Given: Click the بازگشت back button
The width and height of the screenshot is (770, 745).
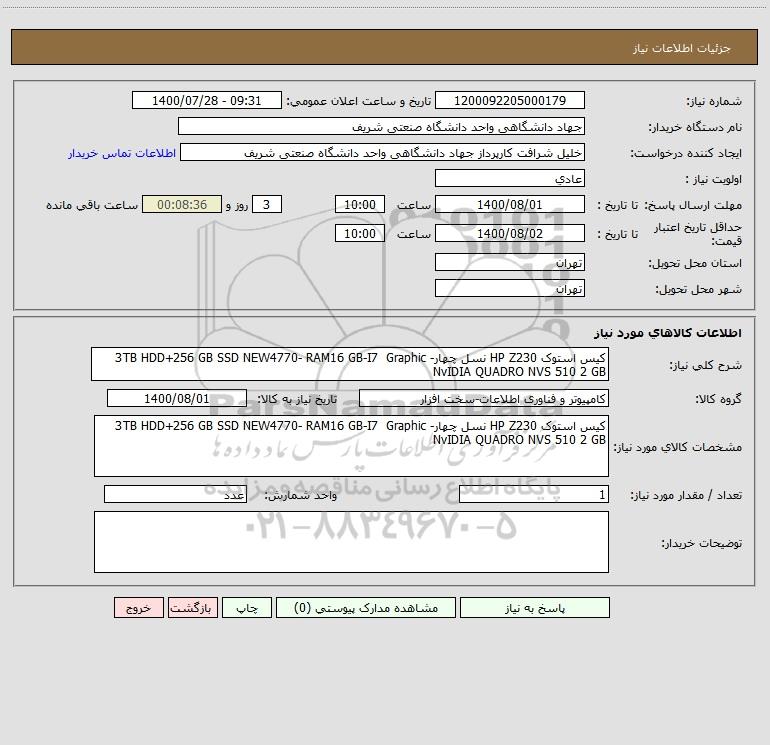Looking at the screenshot, I should 192,607.
